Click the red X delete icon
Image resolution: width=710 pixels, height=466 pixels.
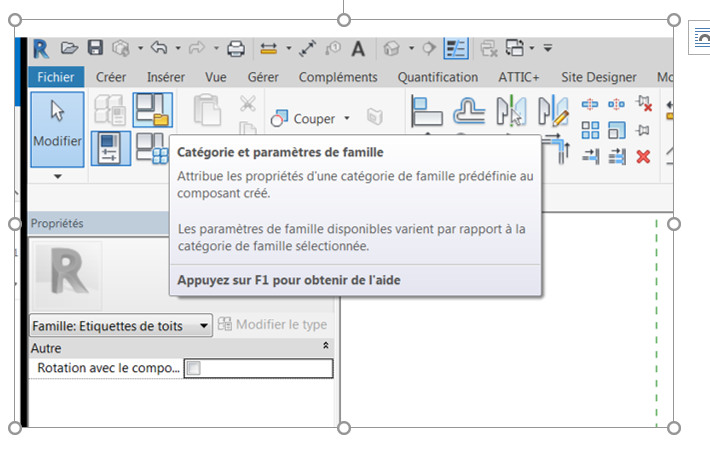tap(643, 155)
